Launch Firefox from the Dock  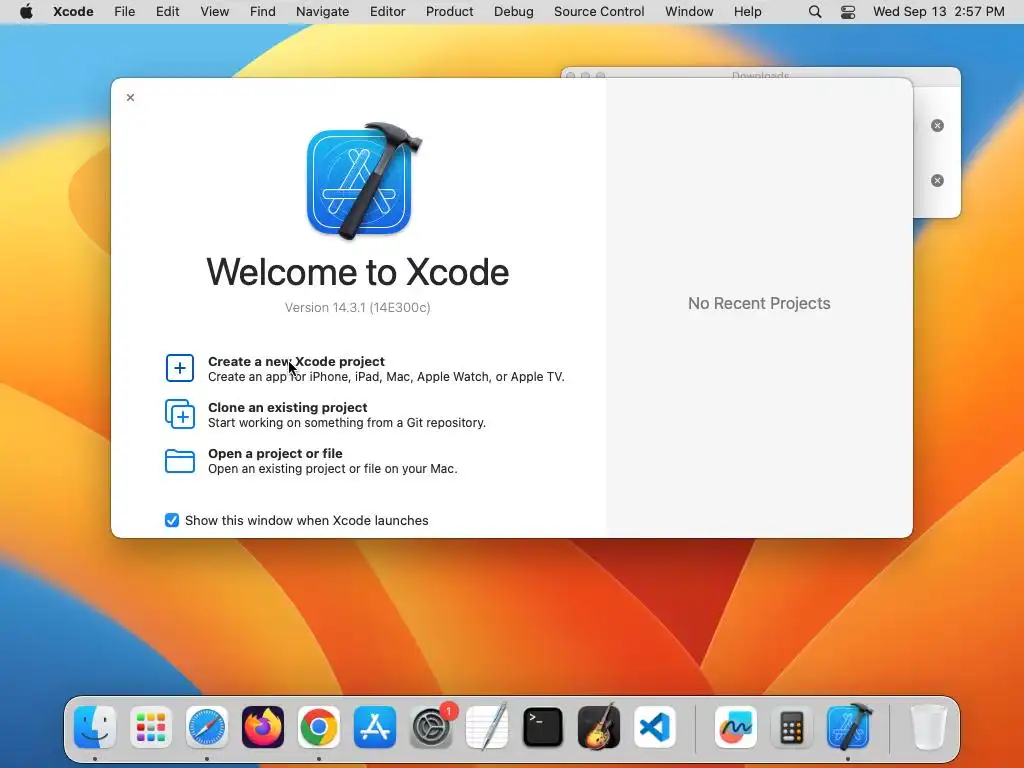[x=263, y=727]
